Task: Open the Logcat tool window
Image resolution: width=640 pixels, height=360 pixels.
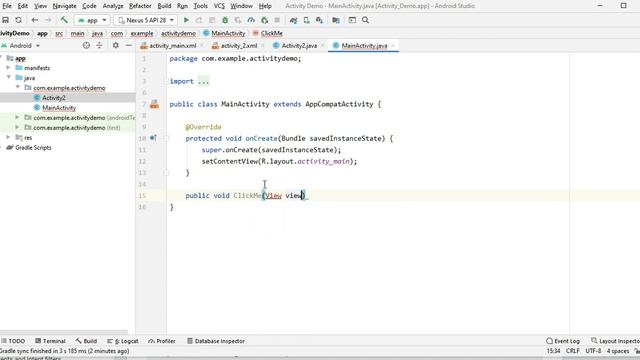Action: point(123,341)
